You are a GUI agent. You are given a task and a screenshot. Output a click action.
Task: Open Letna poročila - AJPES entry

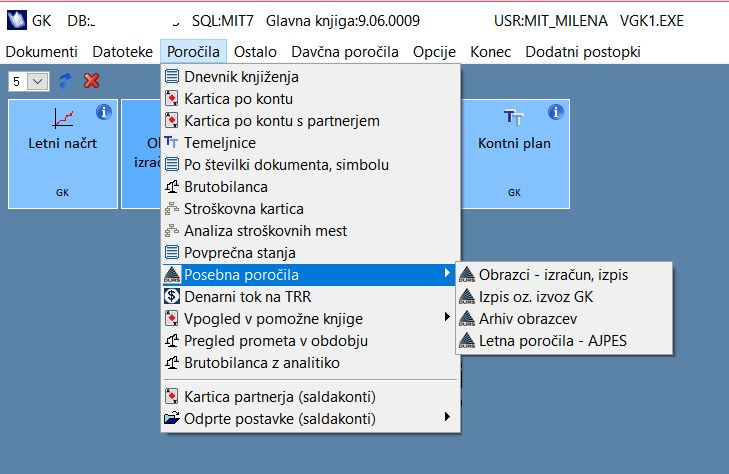click(x=564, y=341)
